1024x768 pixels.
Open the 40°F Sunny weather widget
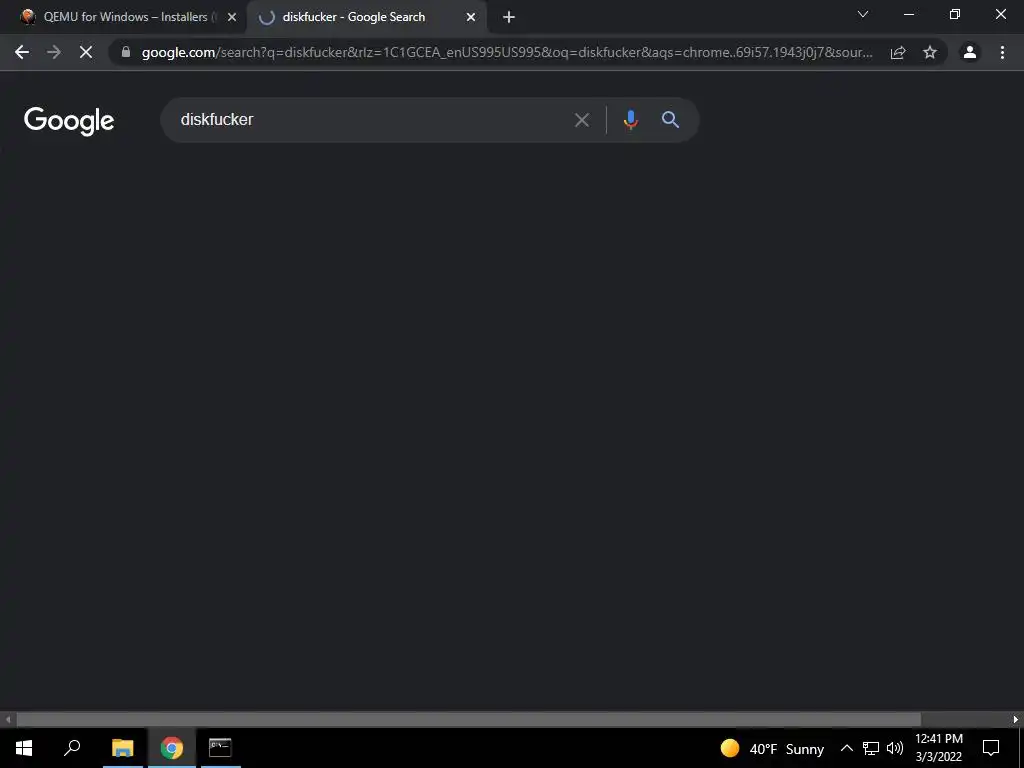[x=772, y=748]
